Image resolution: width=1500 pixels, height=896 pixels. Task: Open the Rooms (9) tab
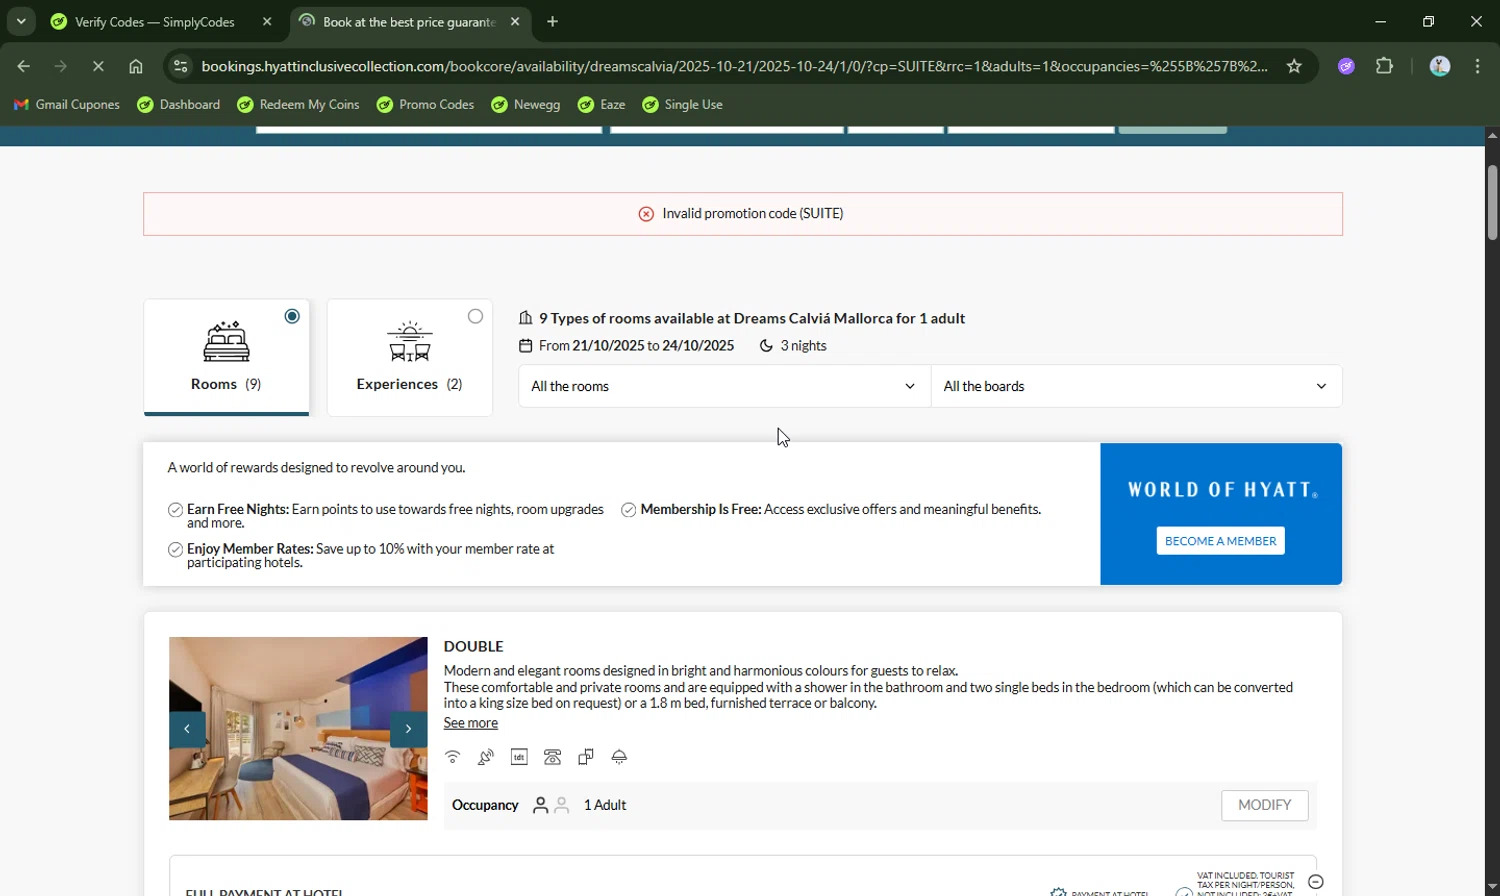tap(226, 357)
